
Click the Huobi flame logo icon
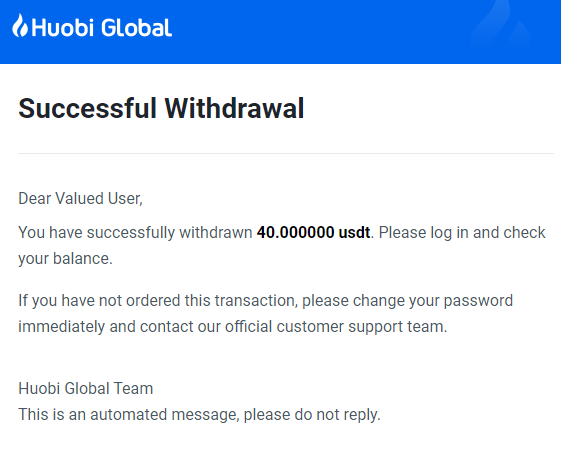click(x=20, y=25)
